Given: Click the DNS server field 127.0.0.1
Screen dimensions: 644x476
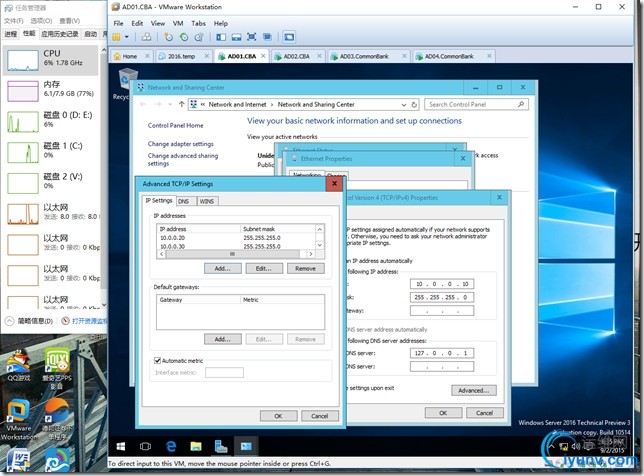Looking at the screenshot, I should coord(442,353).
